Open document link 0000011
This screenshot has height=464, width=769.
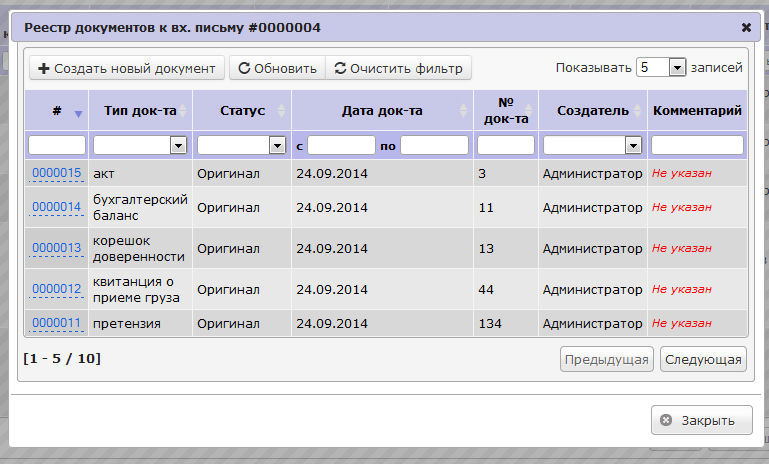tap(56, 323)
